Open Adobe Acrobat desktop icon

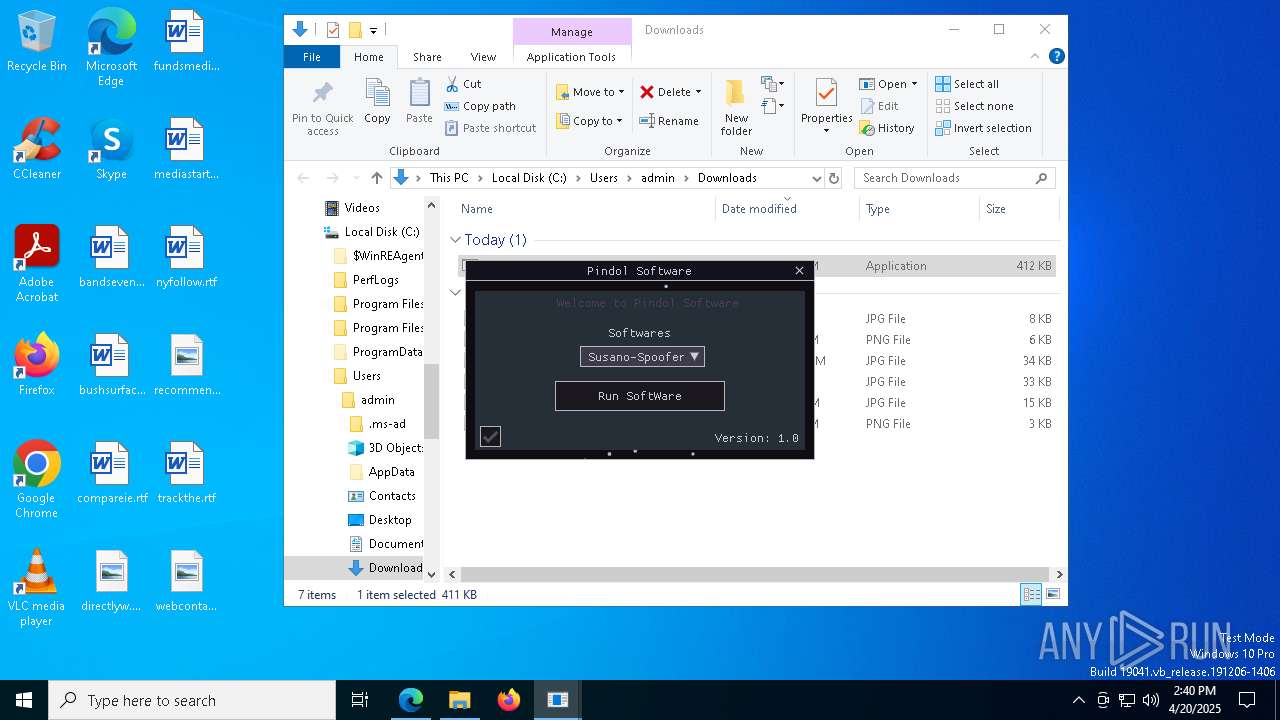[37, 264]
